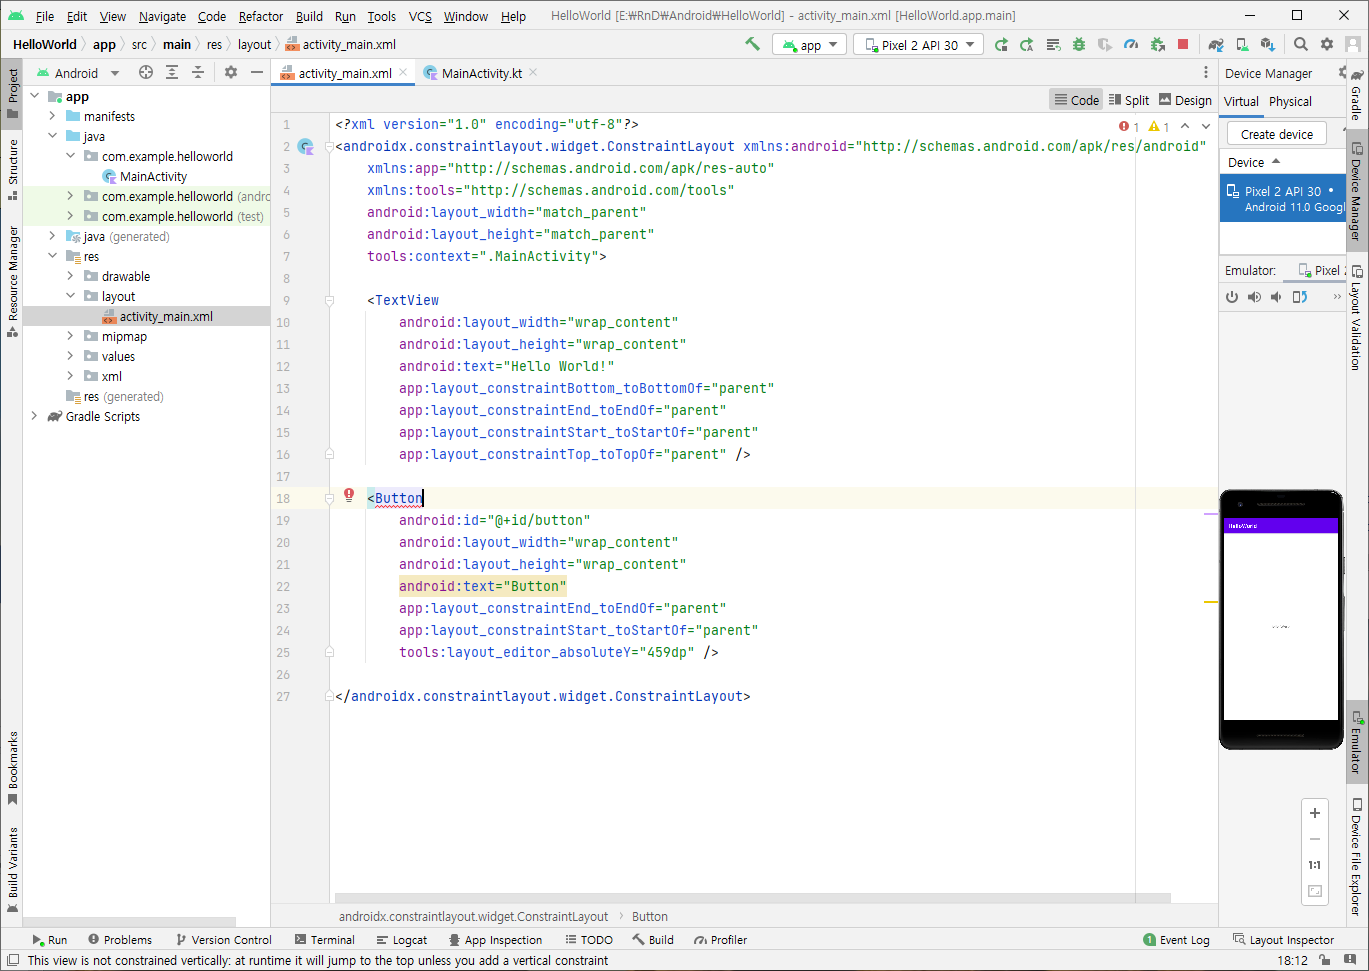
Task: Toggle the Layout Validation tool window
Action: [1357, 318]
